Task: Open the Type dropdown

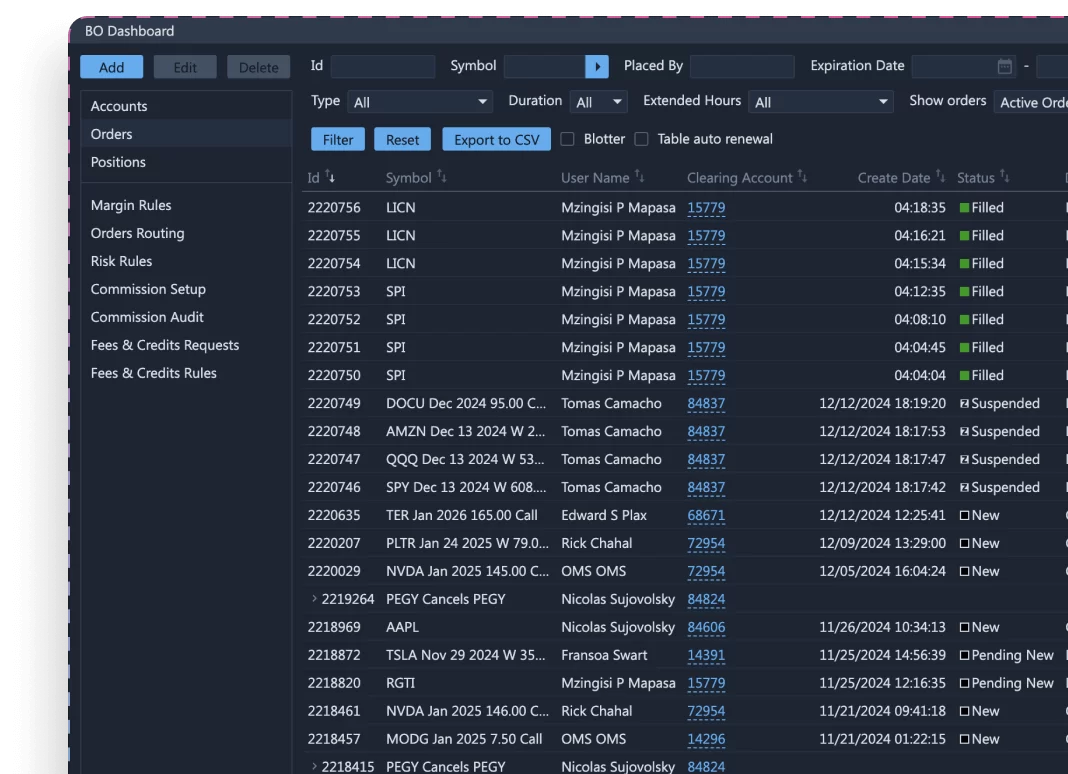Action: [420, 102]
